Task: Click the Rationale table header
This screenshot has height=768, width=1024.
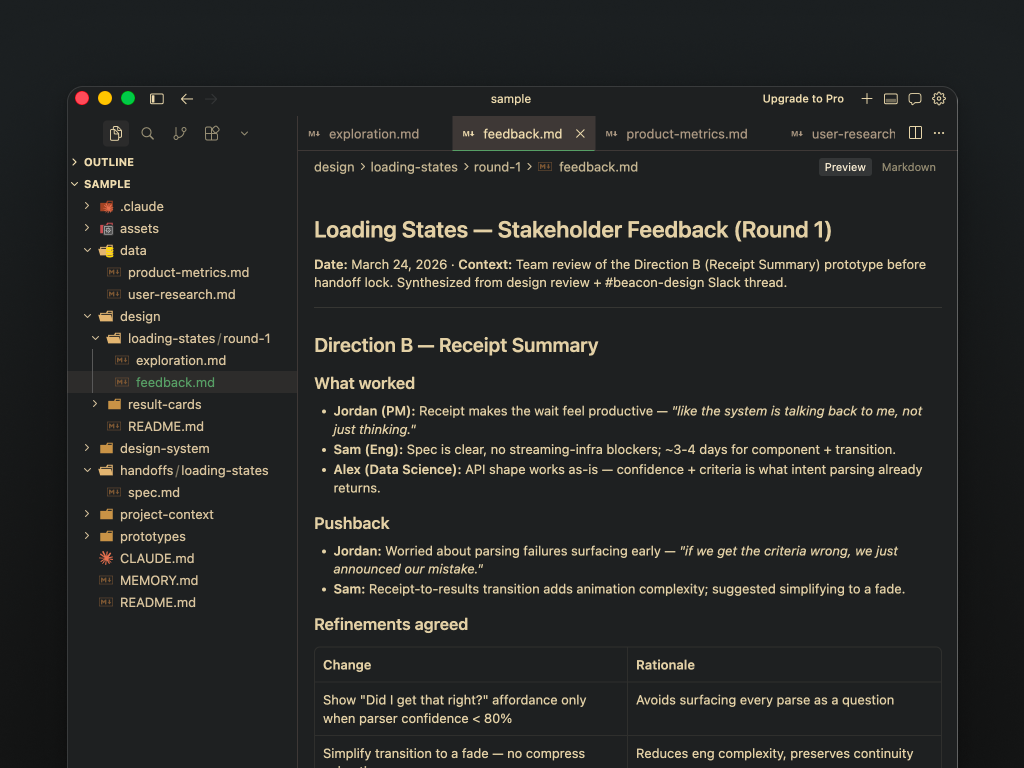Action: coord(665,665)
